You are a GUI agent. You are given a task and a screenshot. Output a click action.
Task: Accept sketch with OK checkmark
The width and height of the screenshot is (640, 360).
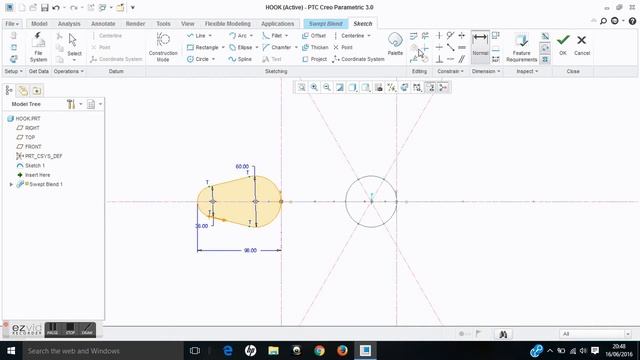click(563, 44)
